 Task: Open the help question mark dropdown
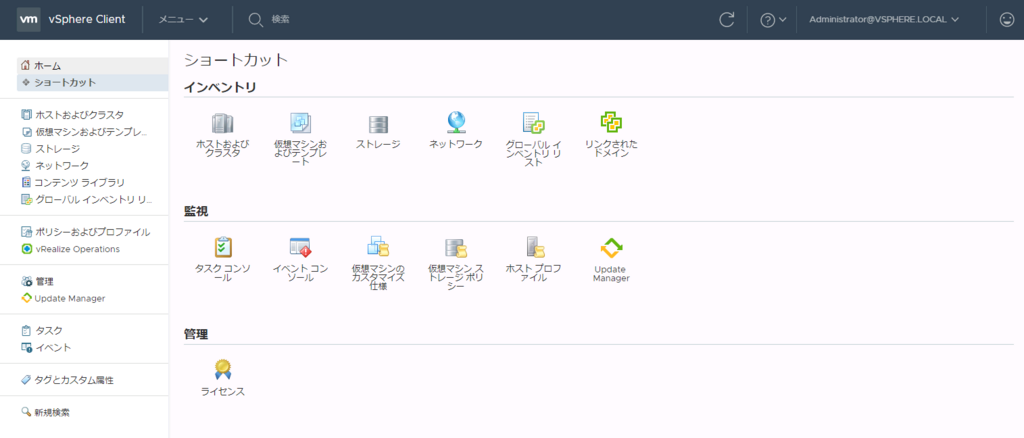[773, 20]
